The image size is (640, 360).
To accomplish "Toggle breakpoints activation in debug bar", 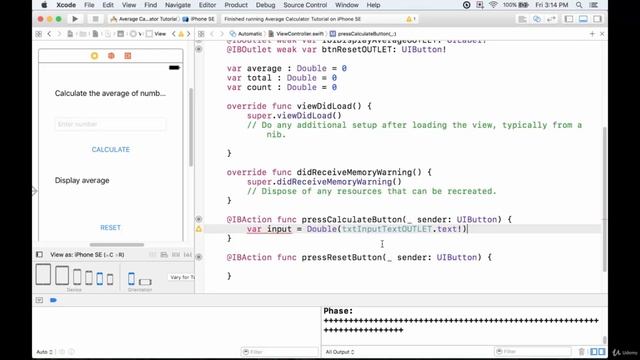I will pyautogui.click(x=53, y=300).
